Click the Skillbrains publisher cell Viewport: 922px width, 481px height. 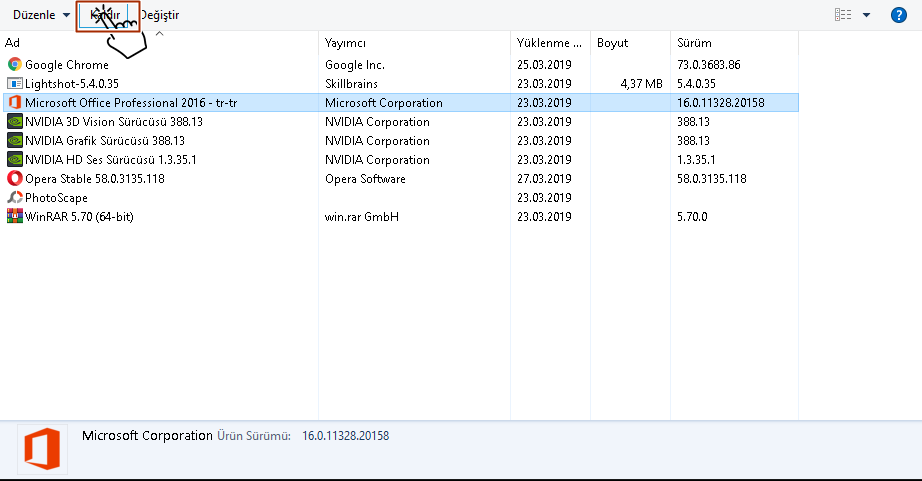click(x=351, y=83)
